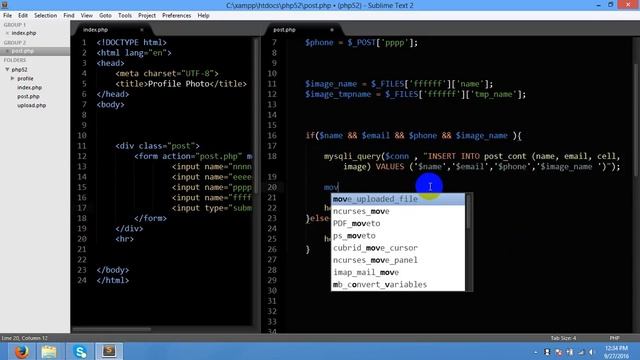Click line number 11 in index.php gutter
The image size is (640, 360).
(82, 146)
